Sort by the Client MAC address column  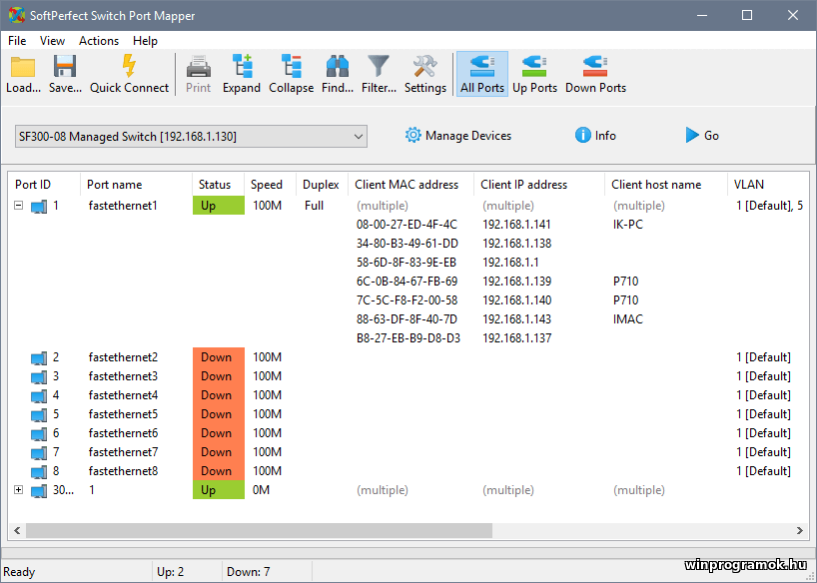pyautogui.click(x=407, y=185)
